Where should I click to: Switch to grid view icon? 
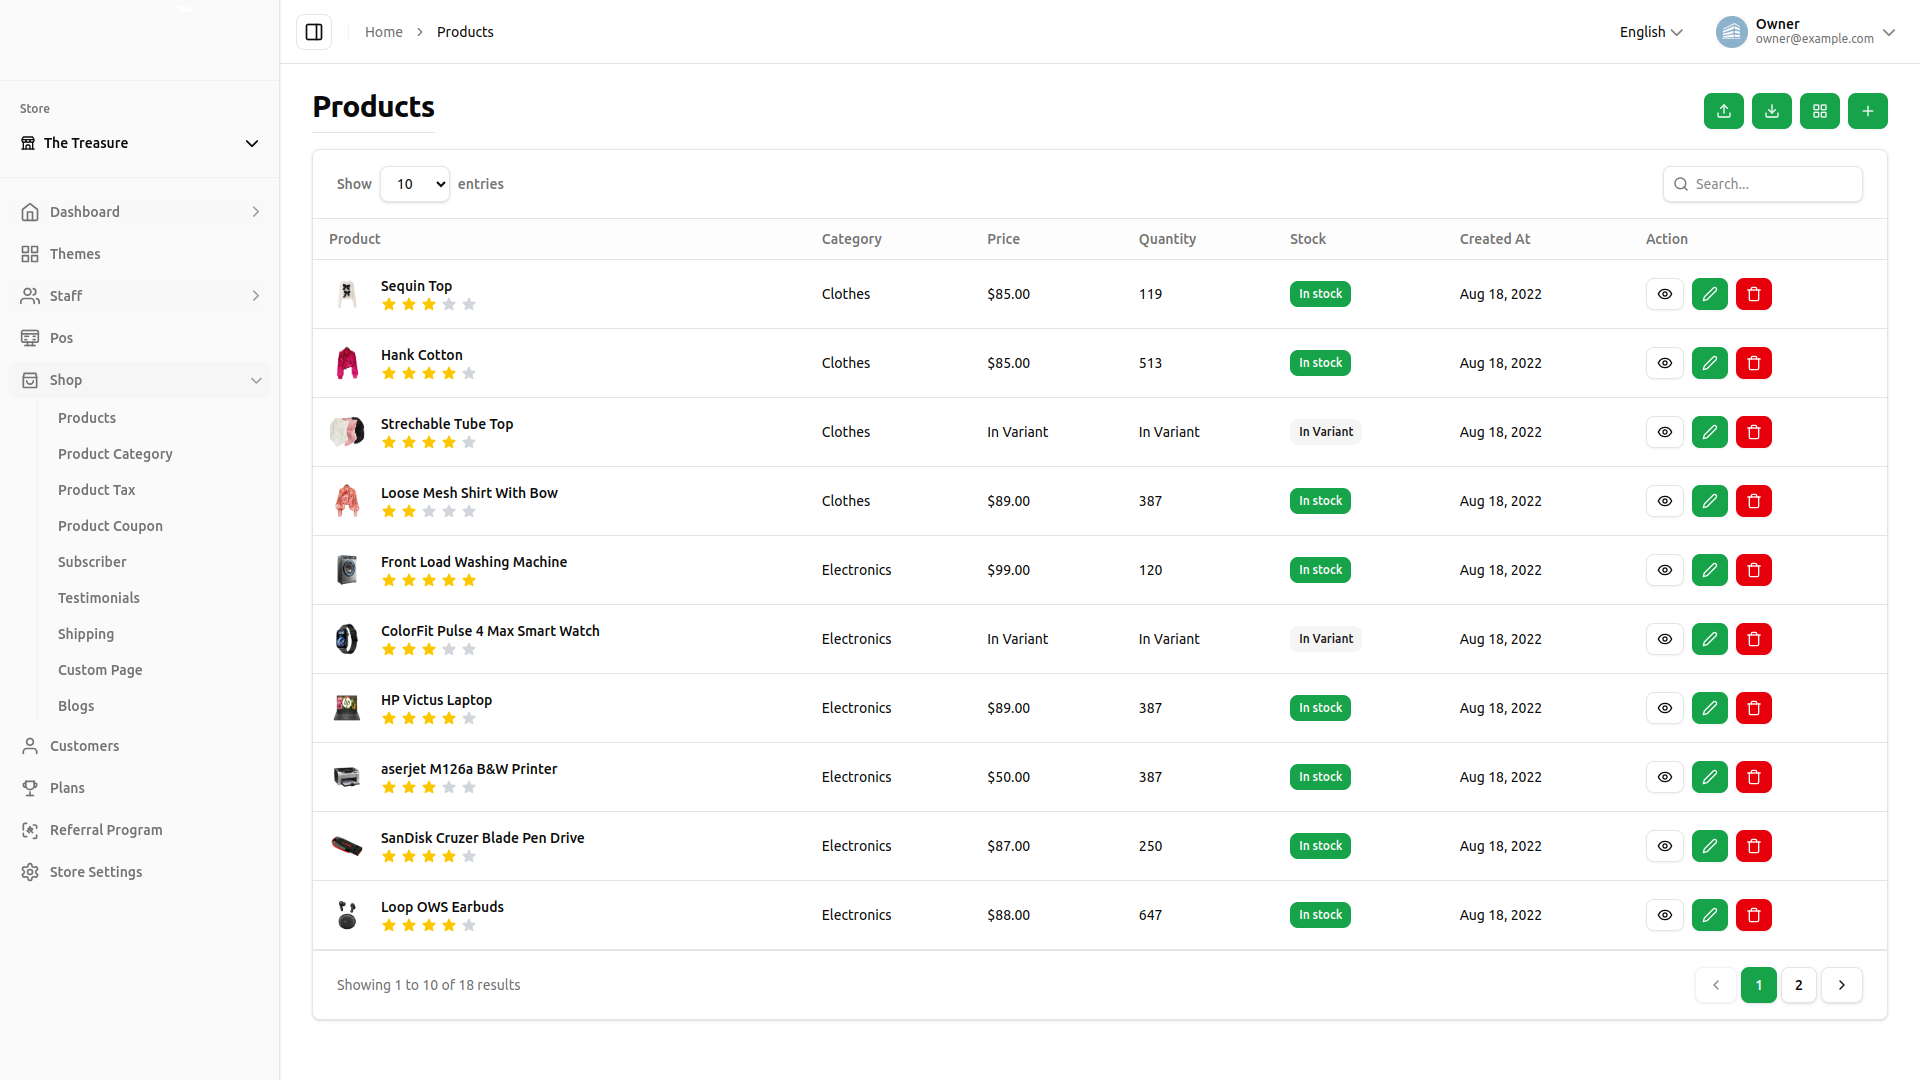(x=1819, y=111)
